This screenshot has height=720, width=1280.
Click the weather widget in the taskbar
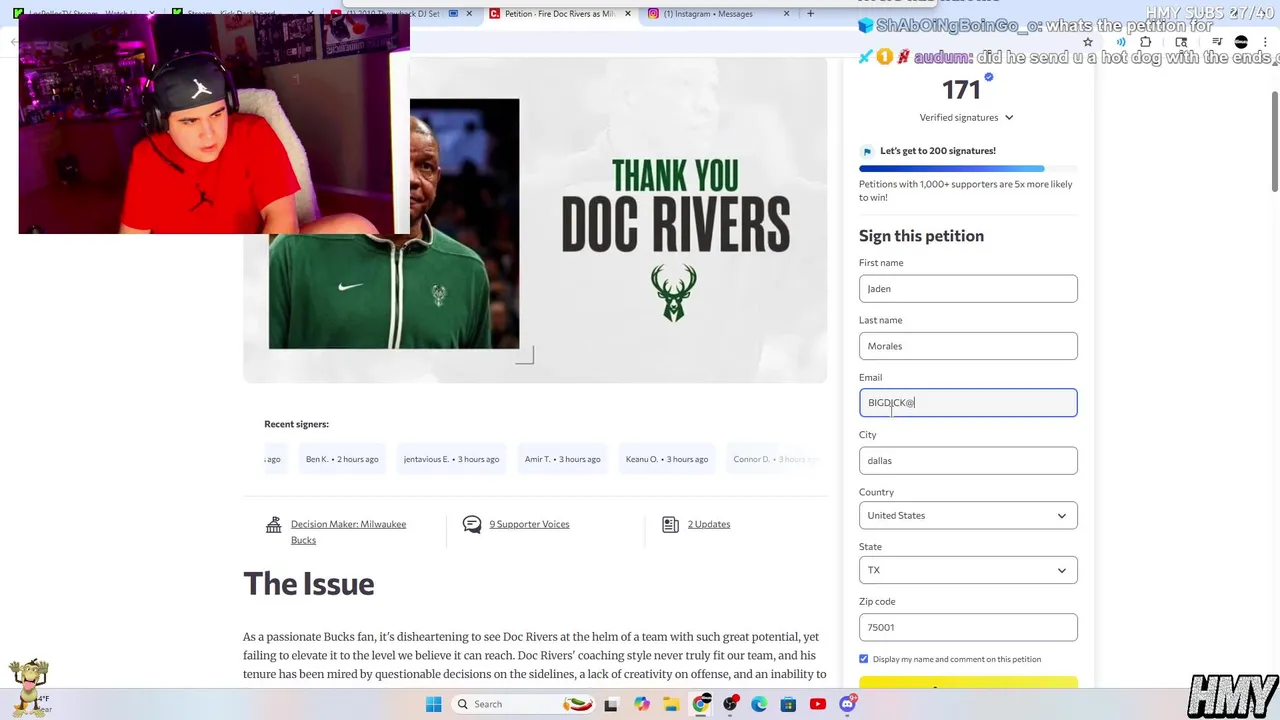[x=30, y=704]
